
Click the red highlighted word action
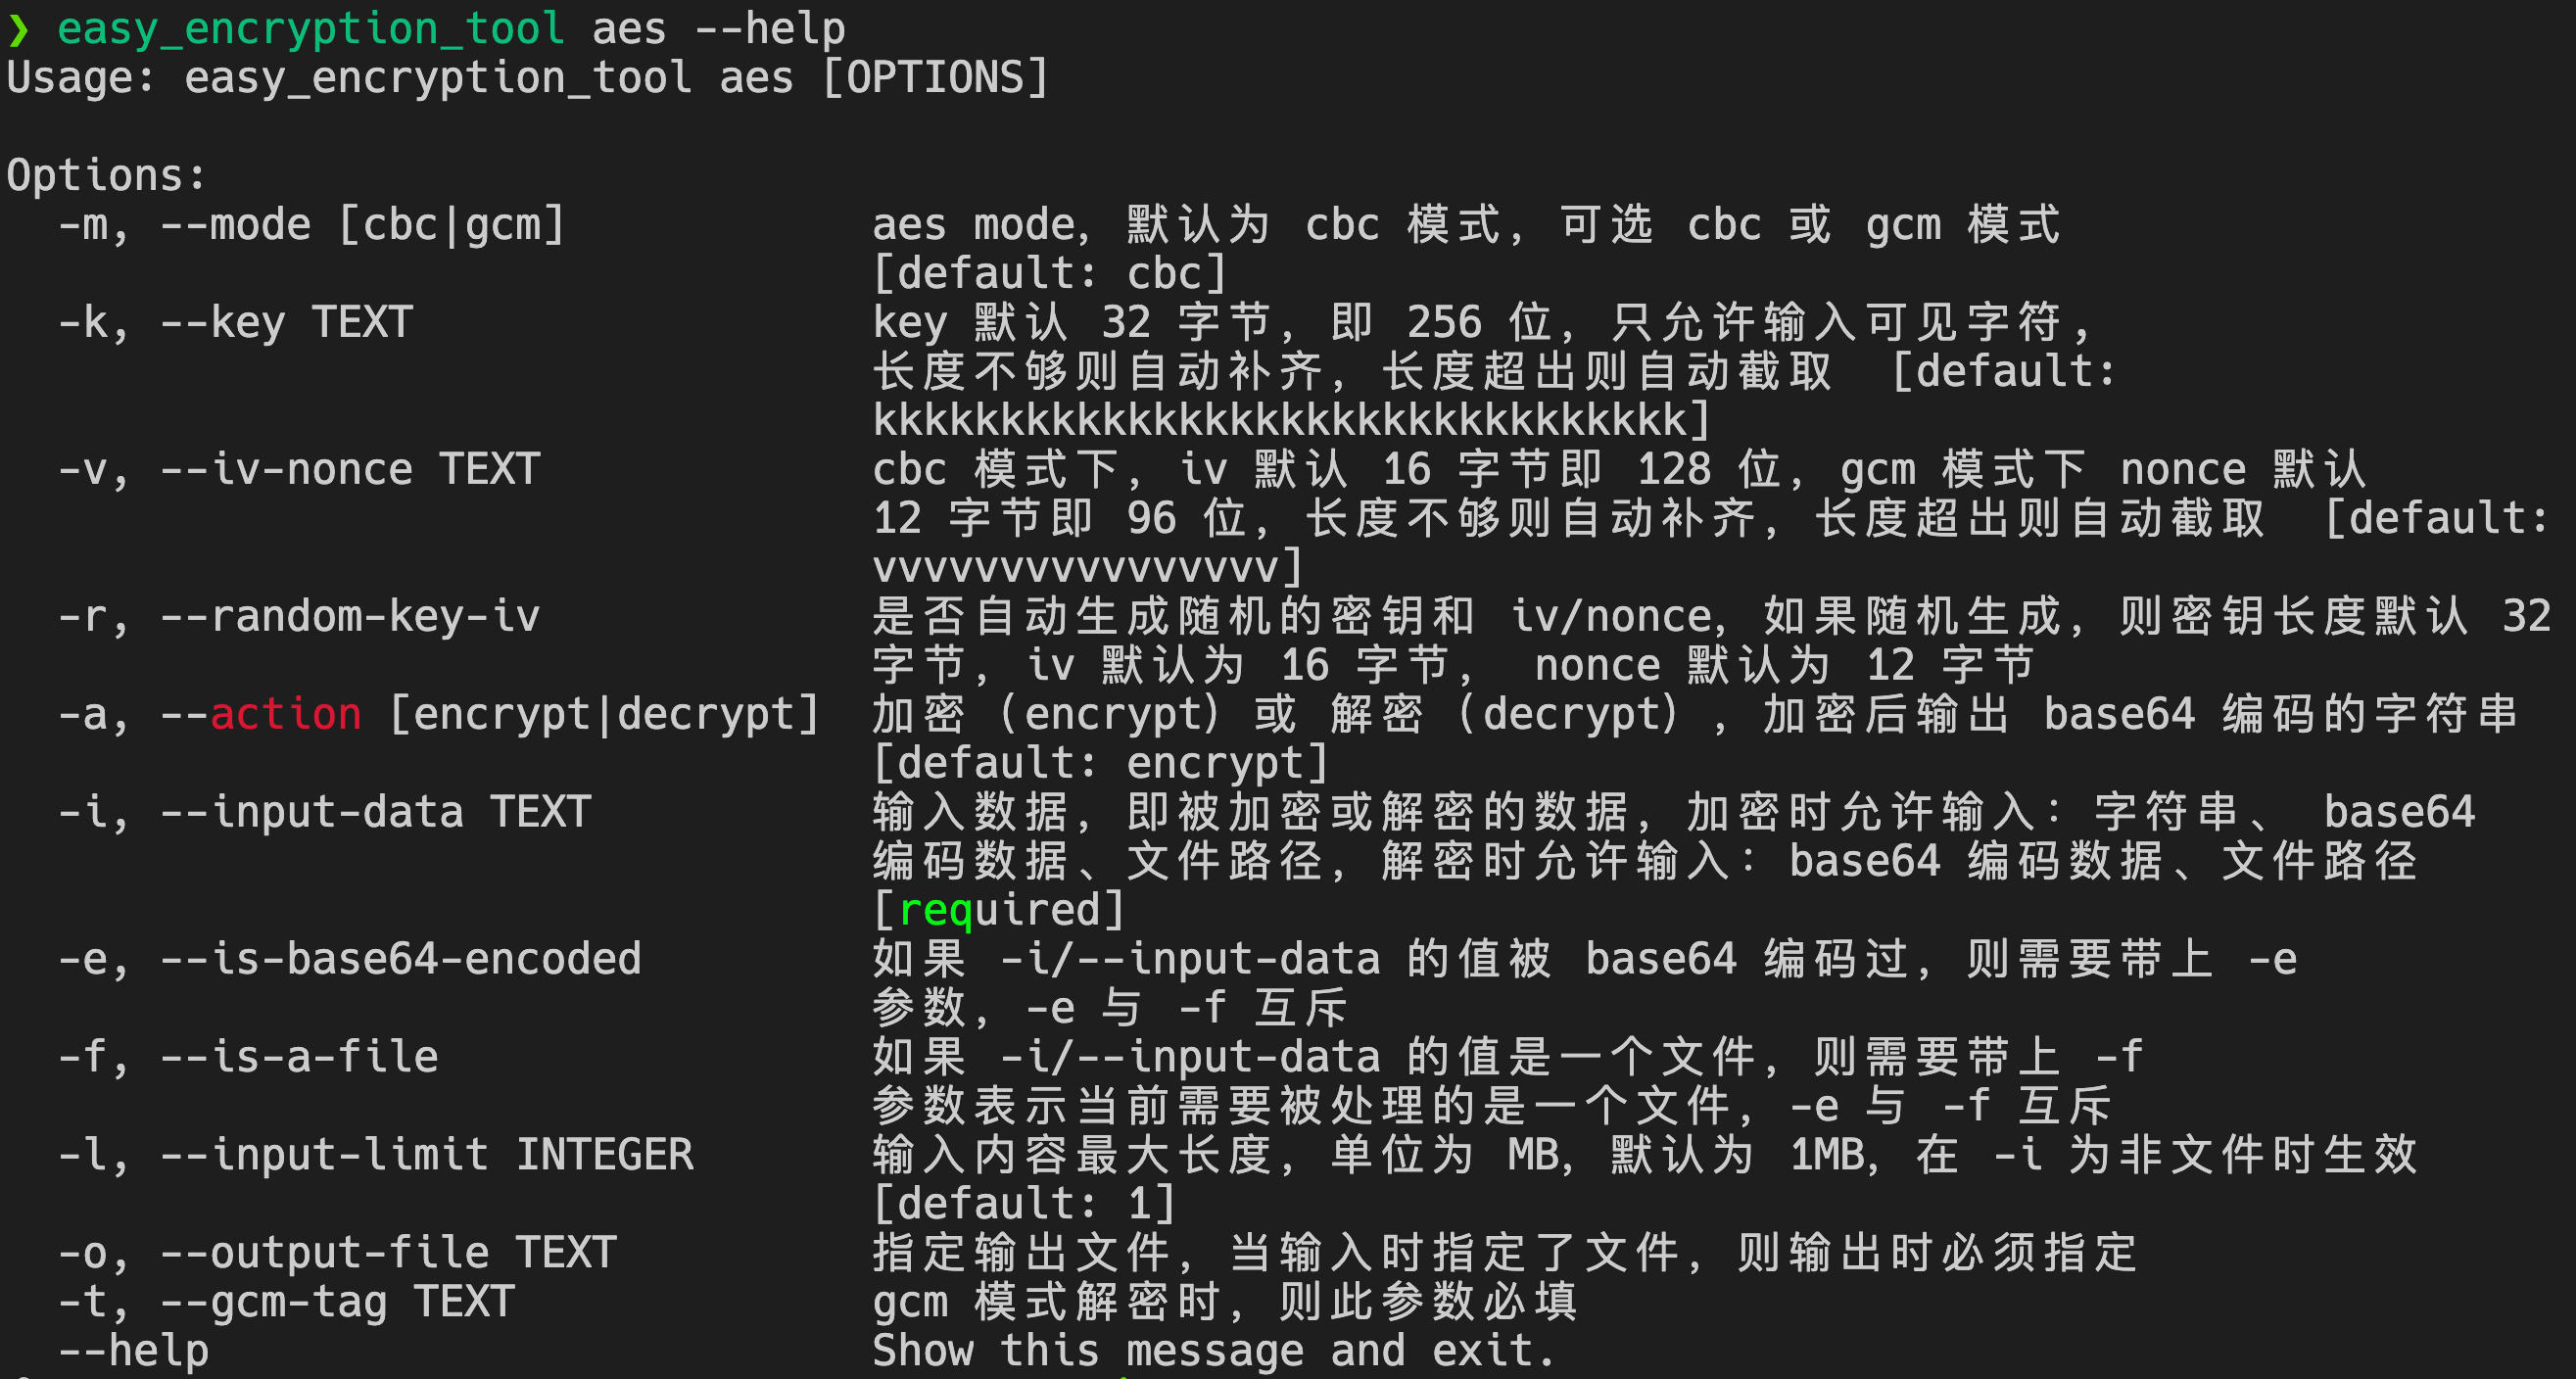pos(286,715)
